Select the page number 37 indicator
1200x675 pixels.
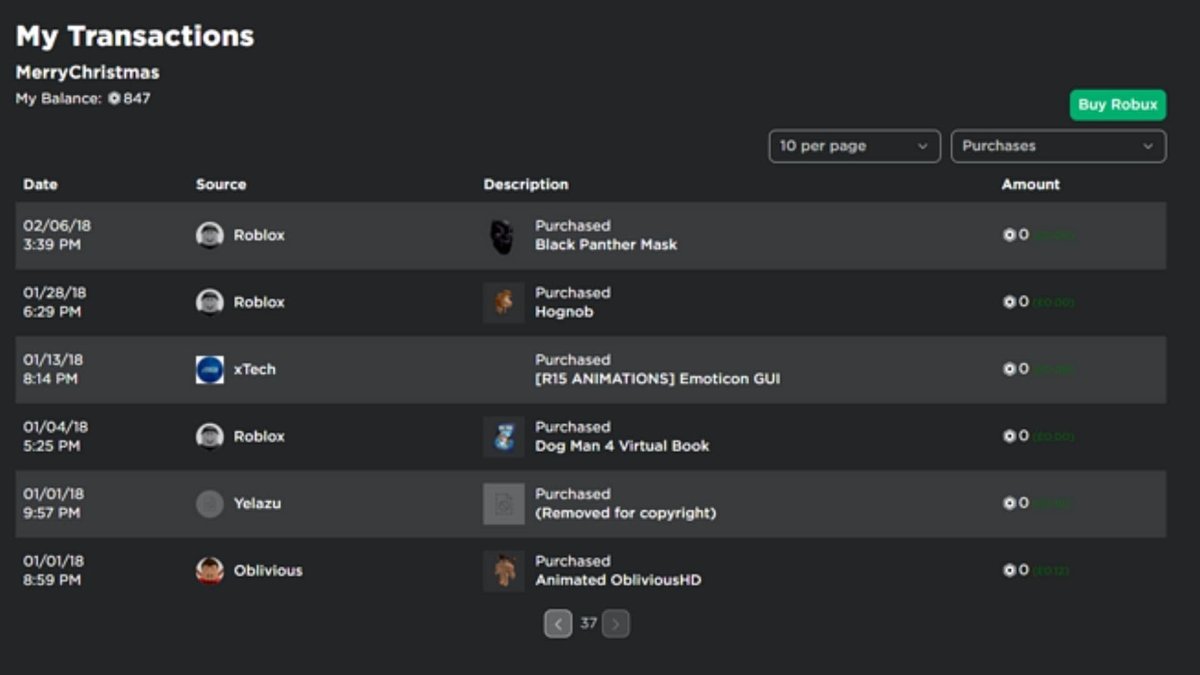[586, 622]
